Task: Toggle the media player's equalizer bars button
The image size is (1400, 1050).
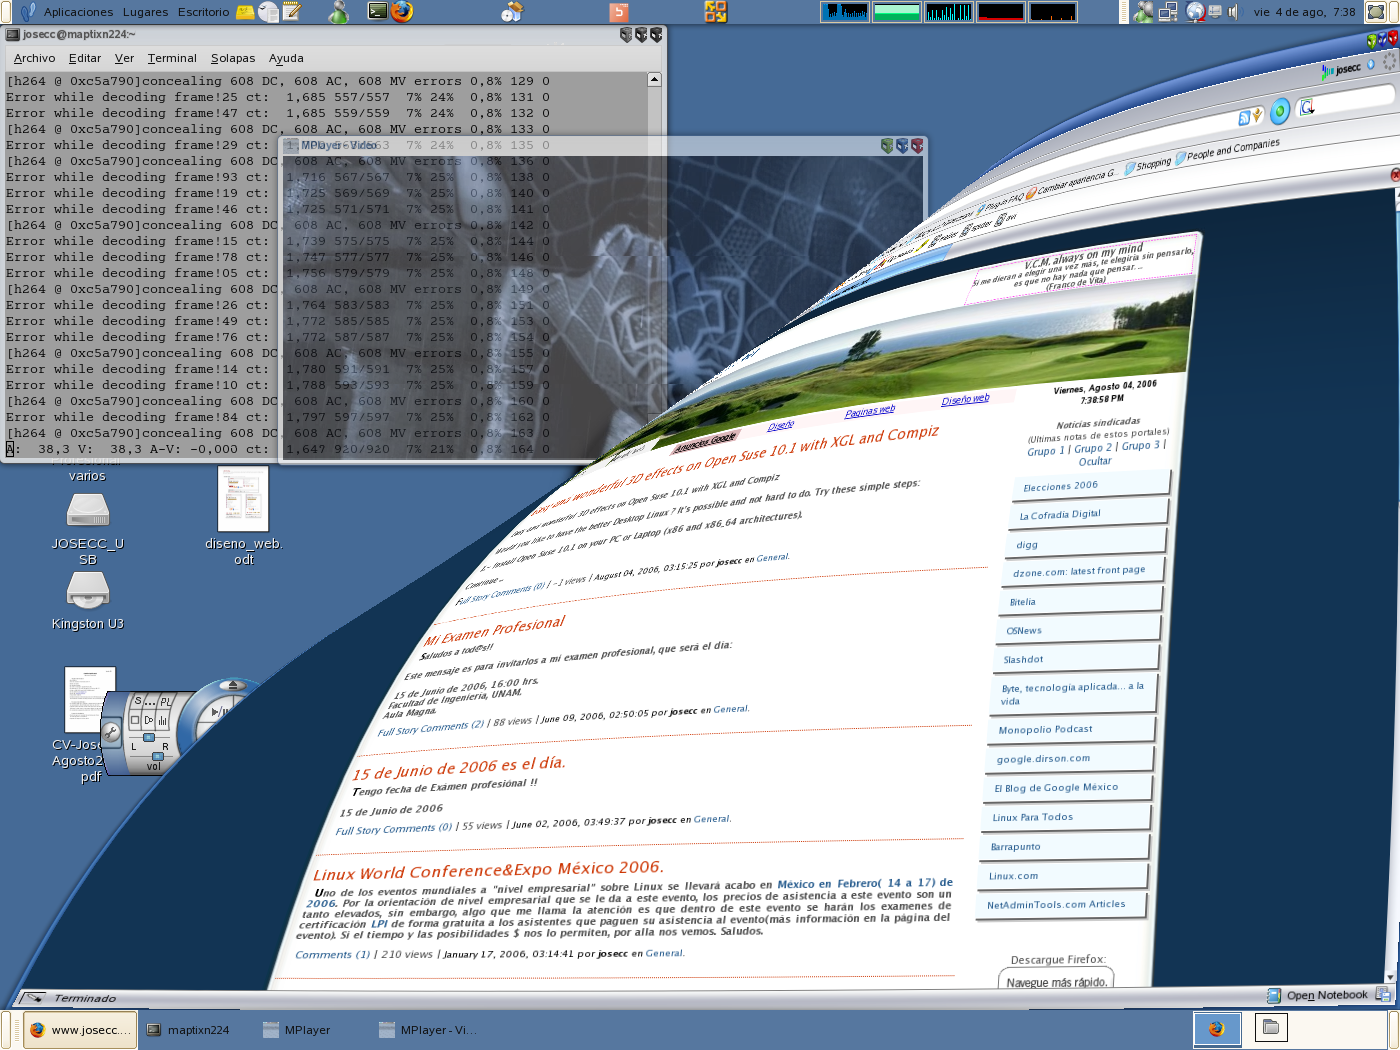Action: point(163,720)
